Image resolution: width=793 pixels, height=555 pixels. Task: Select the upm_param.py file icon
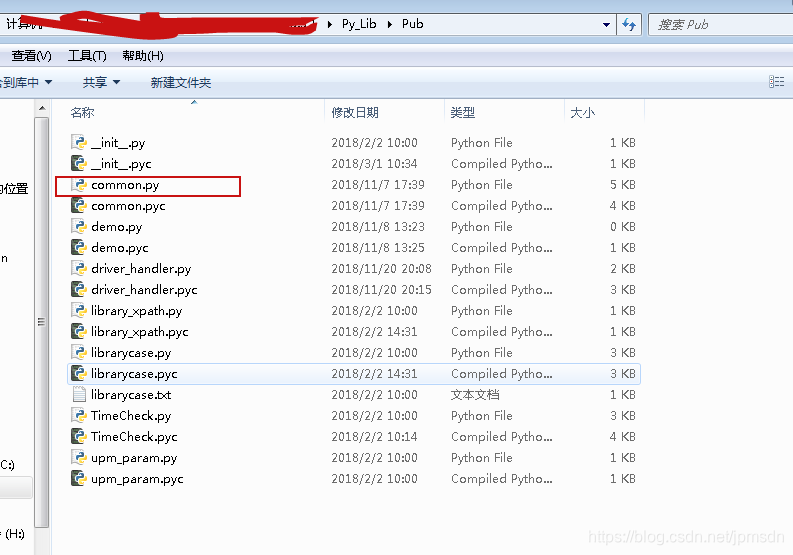[79, 457]
